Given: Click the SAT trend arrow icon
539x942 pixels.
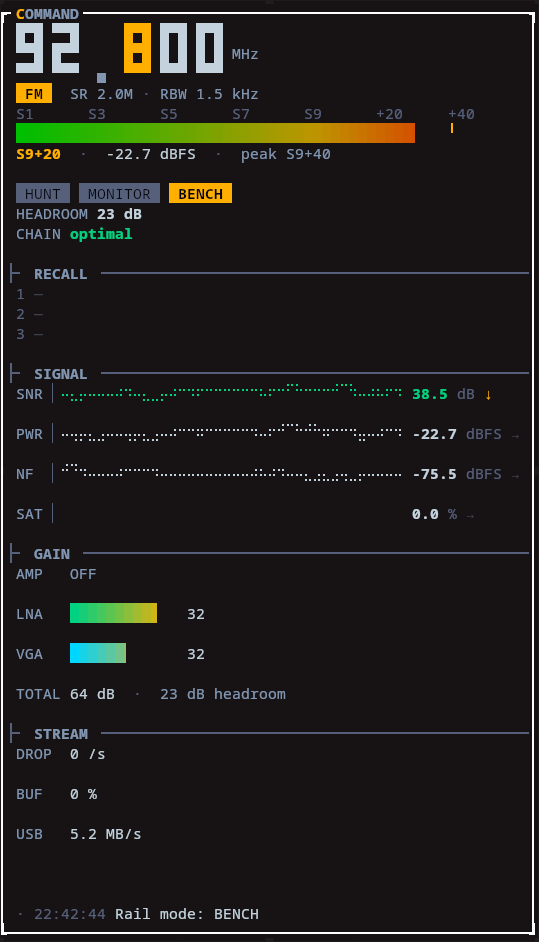Looking at the screenshot, I should (x=470, y=515).
